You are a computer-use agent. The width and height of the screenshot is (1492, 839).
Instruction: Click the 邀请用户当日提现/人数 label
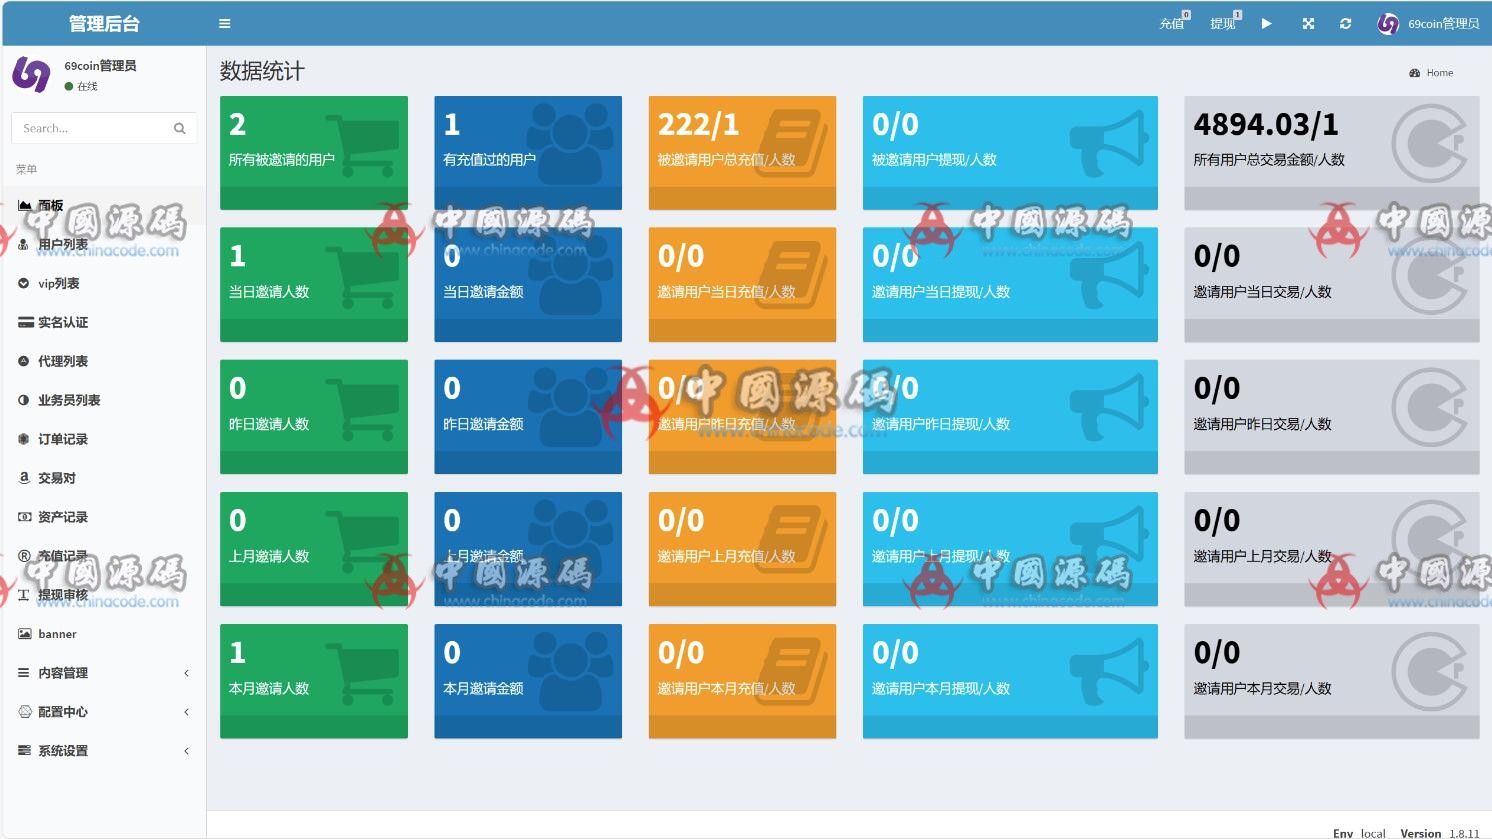click(x=941, y=292)
